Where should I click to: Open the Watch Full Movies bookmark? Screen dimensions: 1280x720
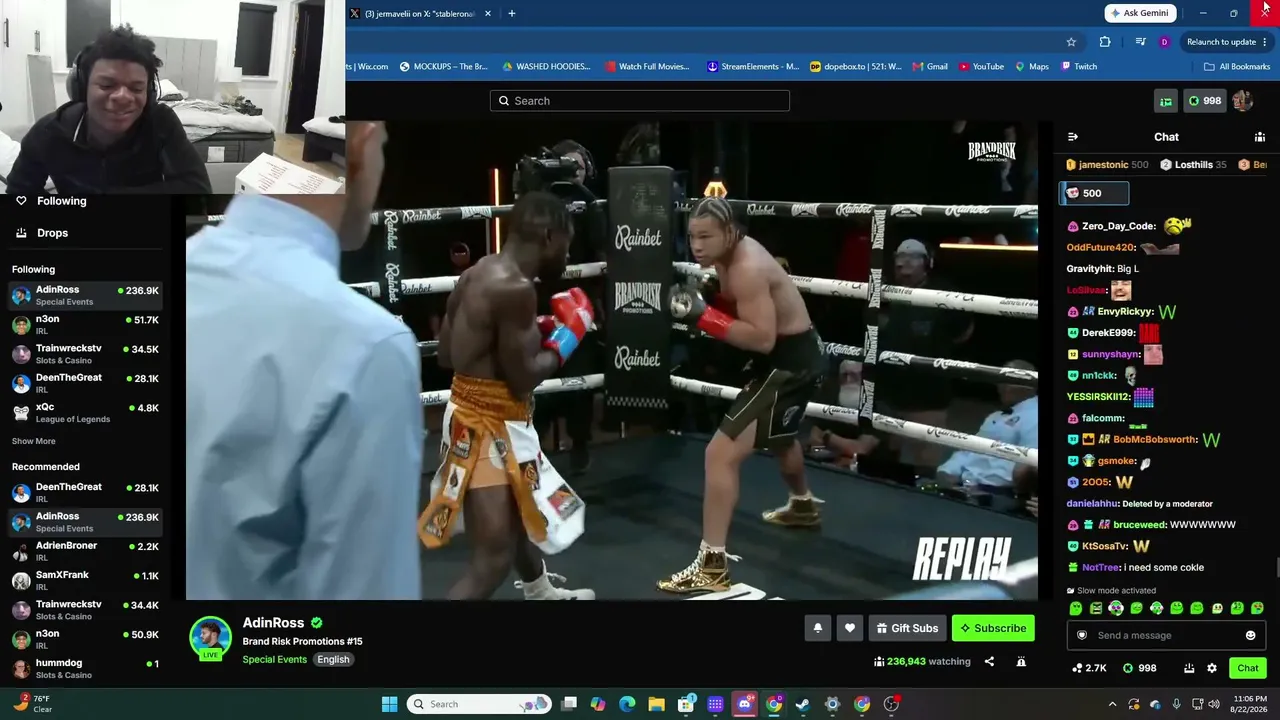tap(647, 67)
